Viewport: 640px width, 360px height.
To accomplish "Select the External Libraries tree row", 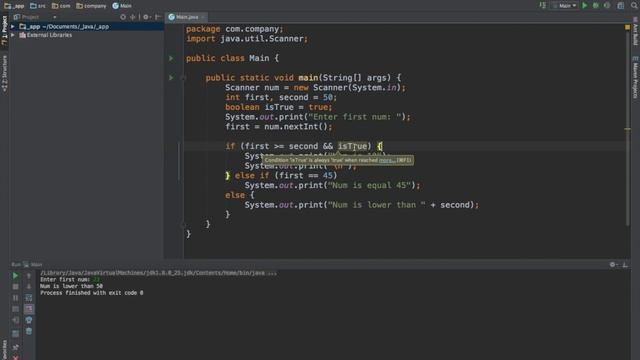I will (x=87, y=35).
